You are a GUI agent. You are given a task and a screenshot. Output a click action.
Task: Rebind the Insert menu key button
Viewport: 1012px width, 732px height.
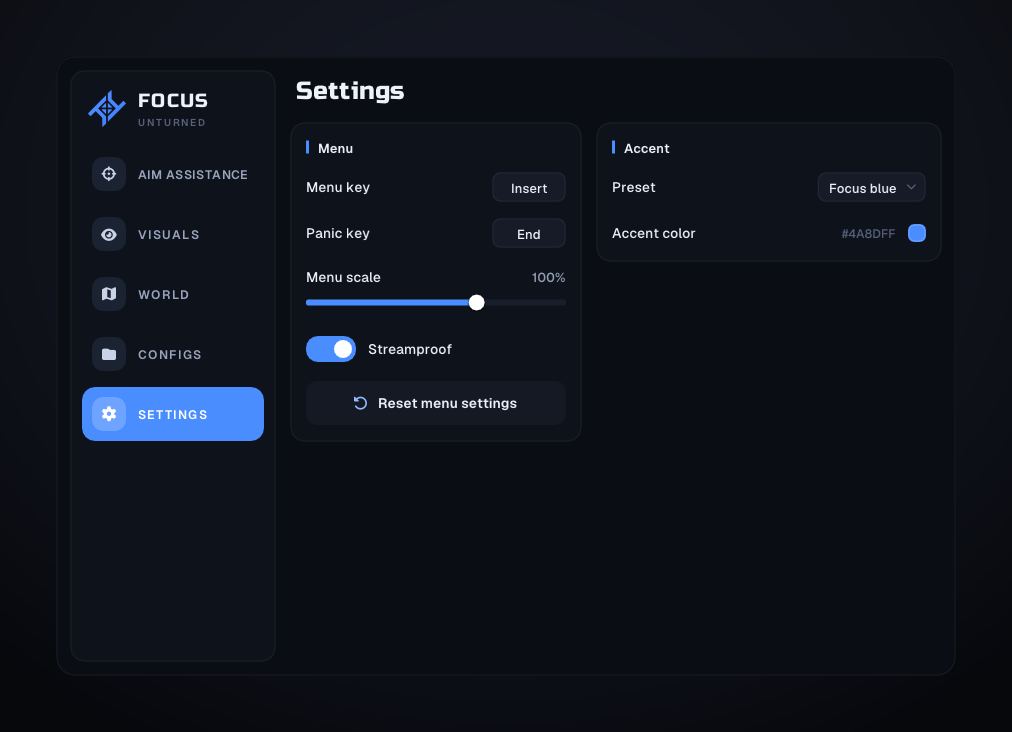[x=529, y=188]
